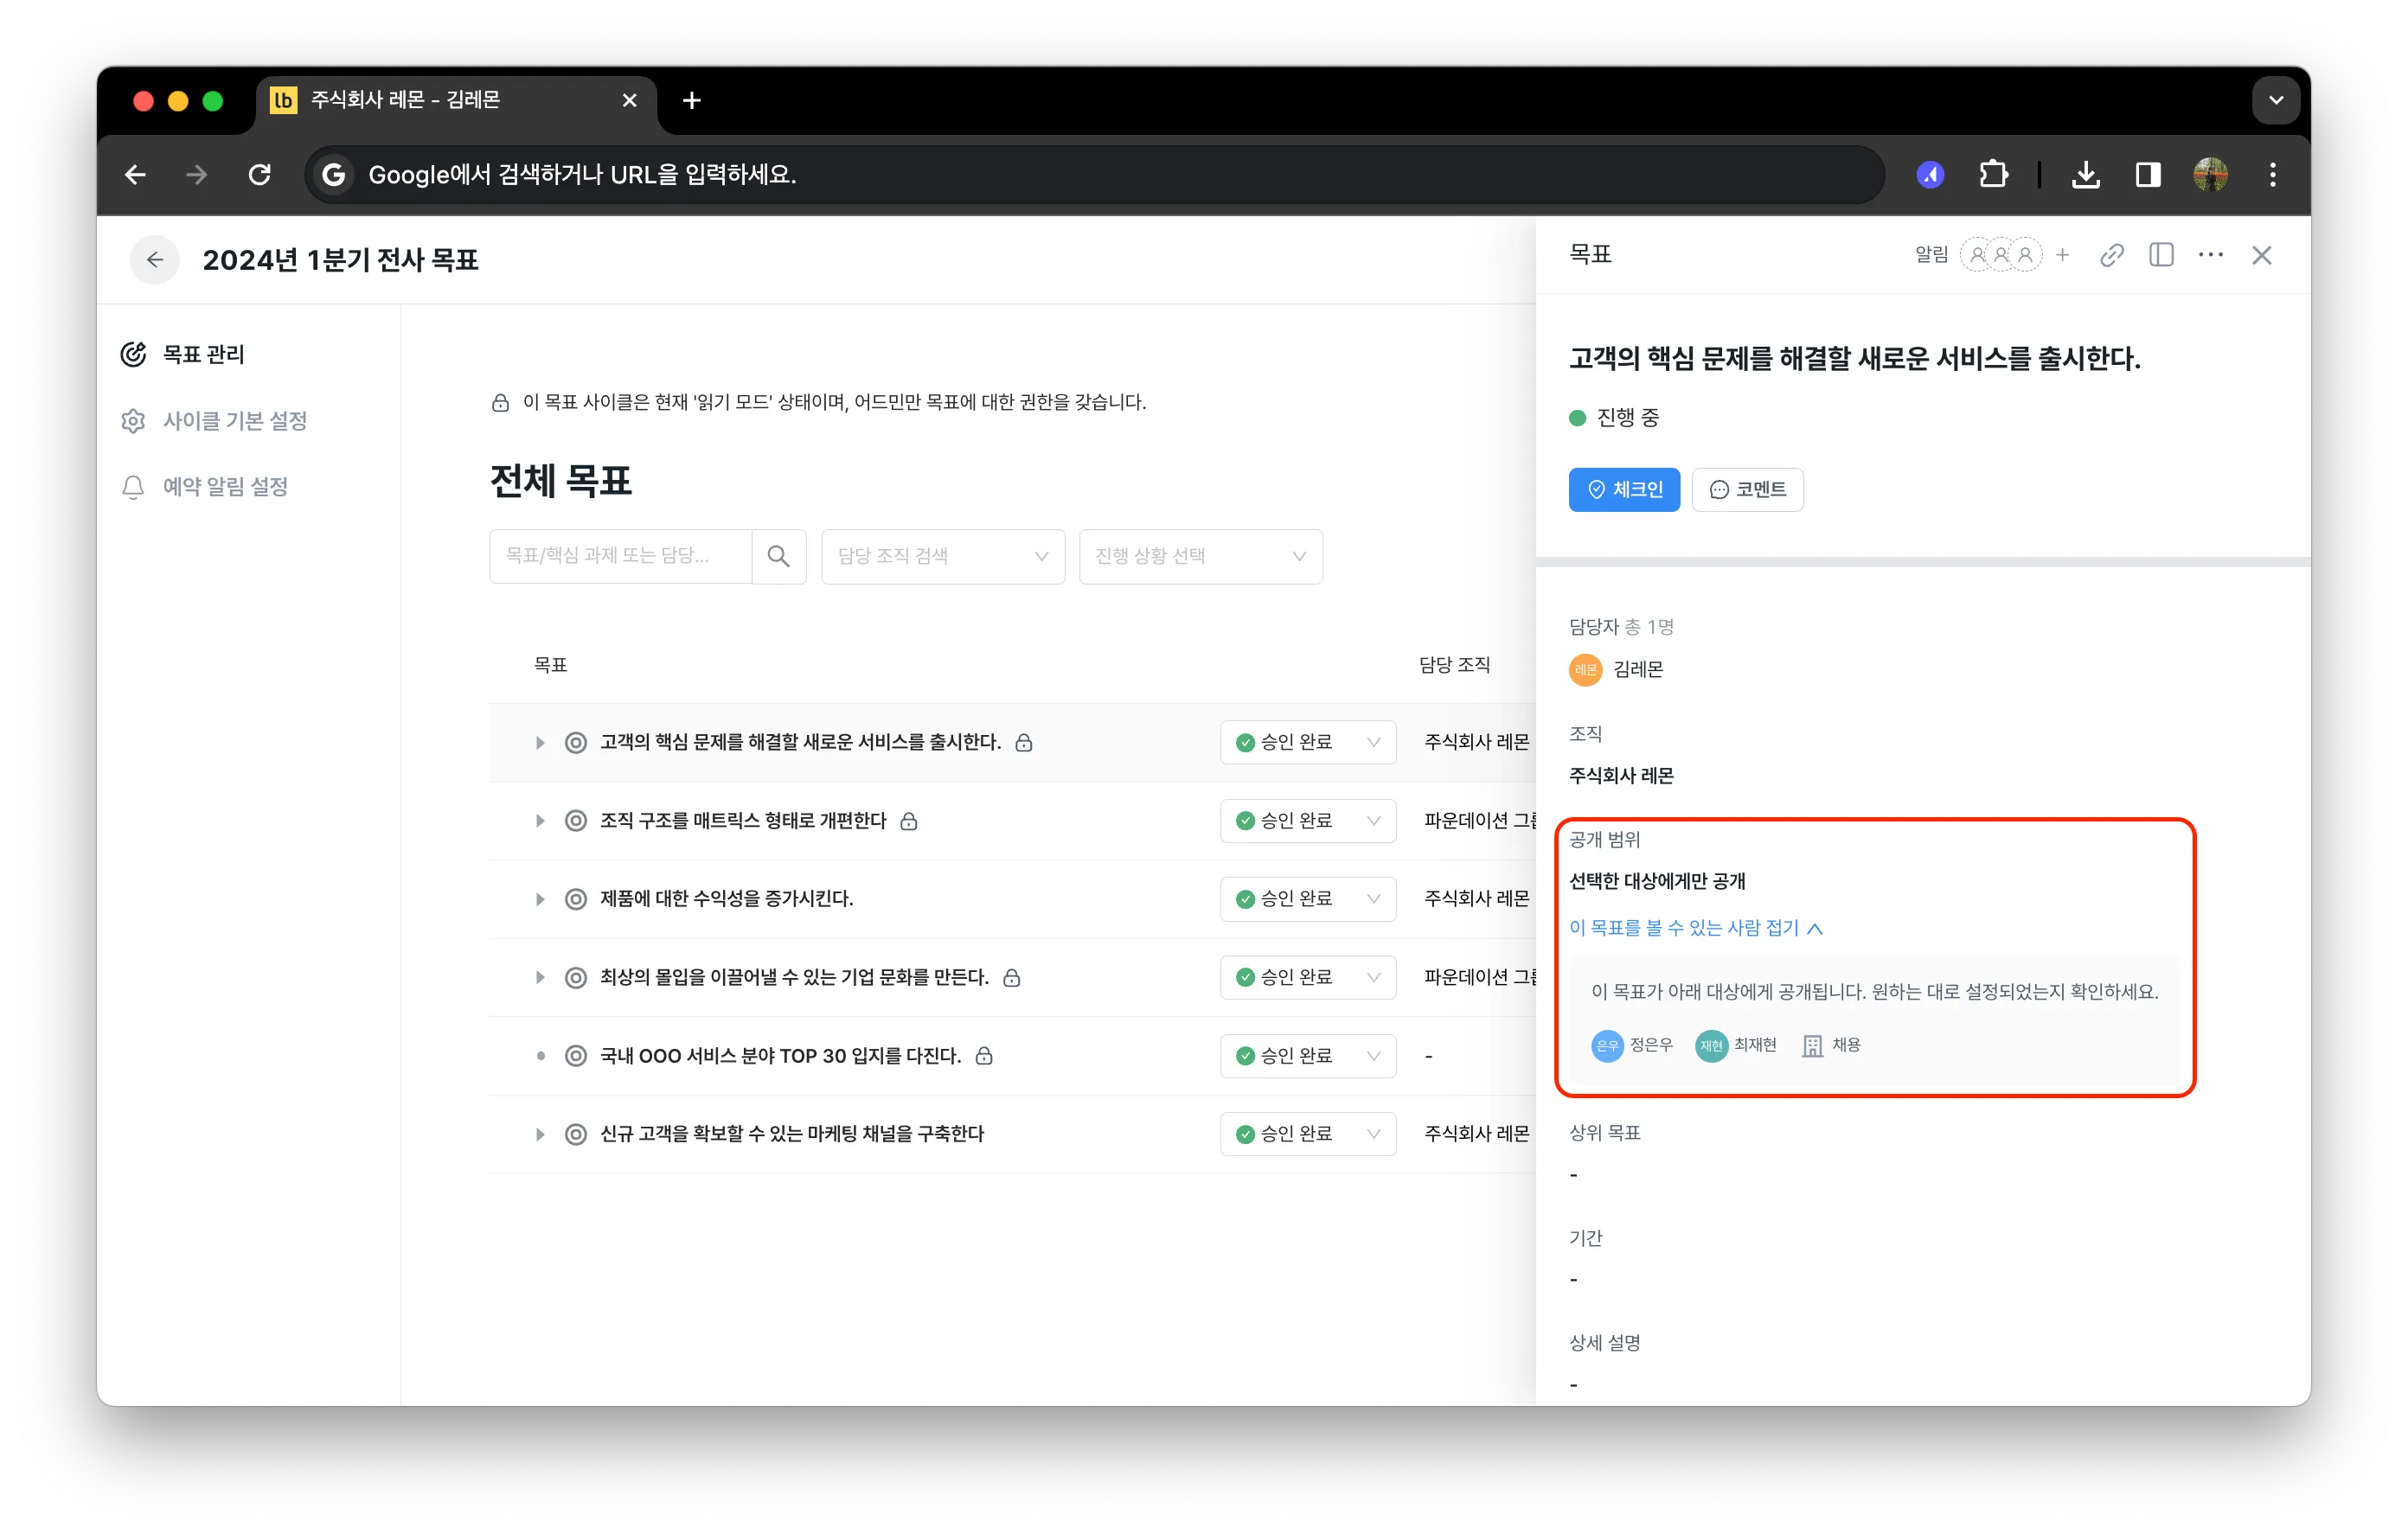2408x1534 pixels.
Task: Click the 정은우 viewer avatar
Action: pos(1607,1045)
